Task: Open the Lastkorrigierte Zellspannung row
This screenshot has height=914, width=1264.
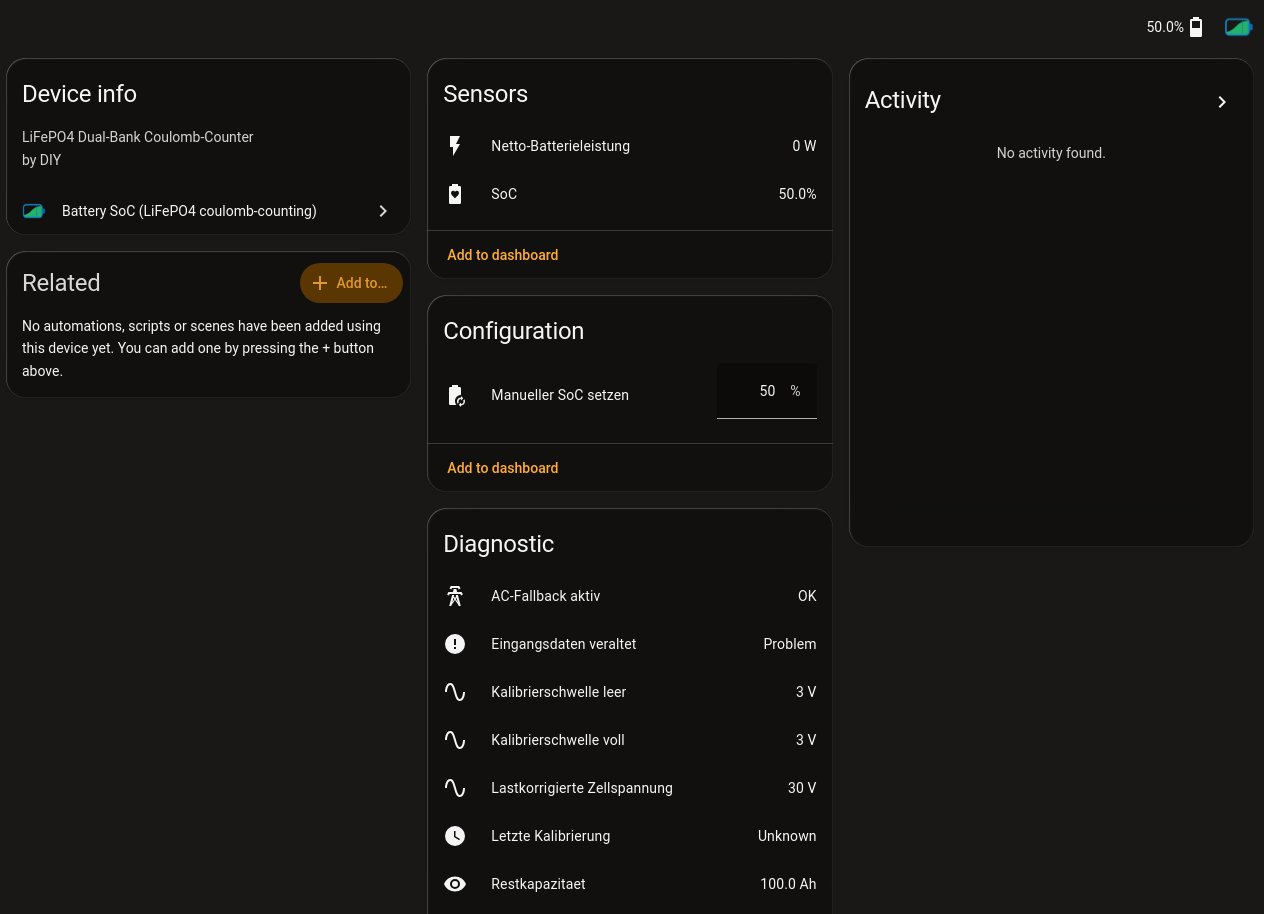Action: [x=630, y=788]
